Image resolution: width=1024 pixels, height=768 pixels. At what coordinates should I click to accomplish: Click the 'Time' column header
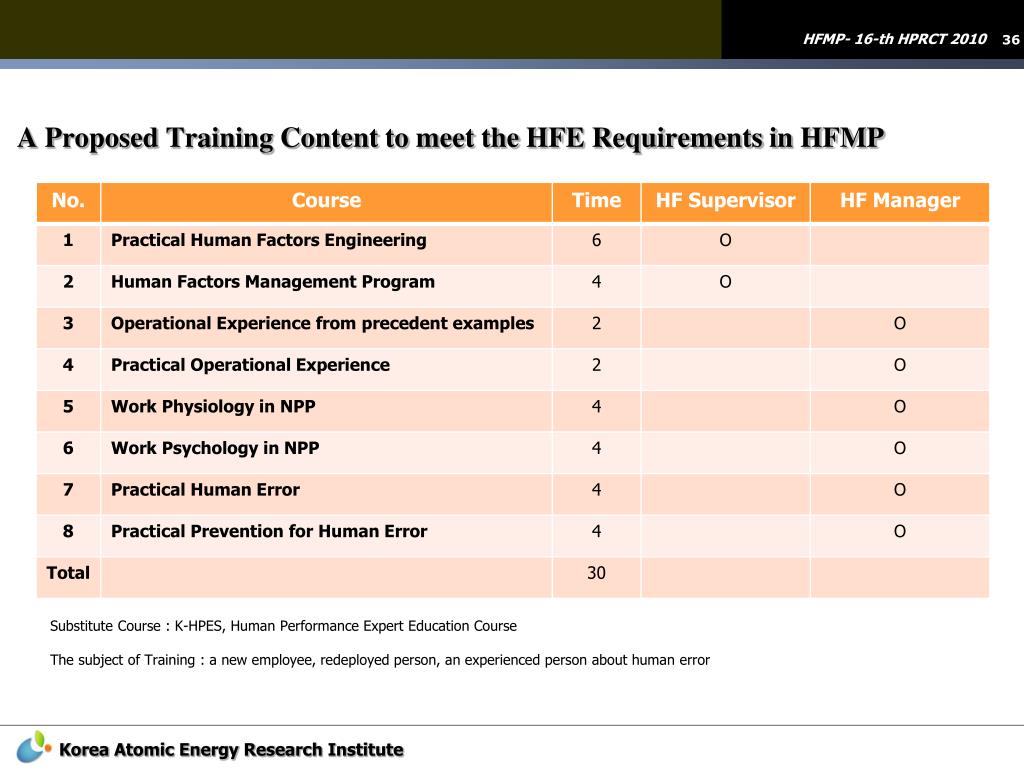[596, 200]
